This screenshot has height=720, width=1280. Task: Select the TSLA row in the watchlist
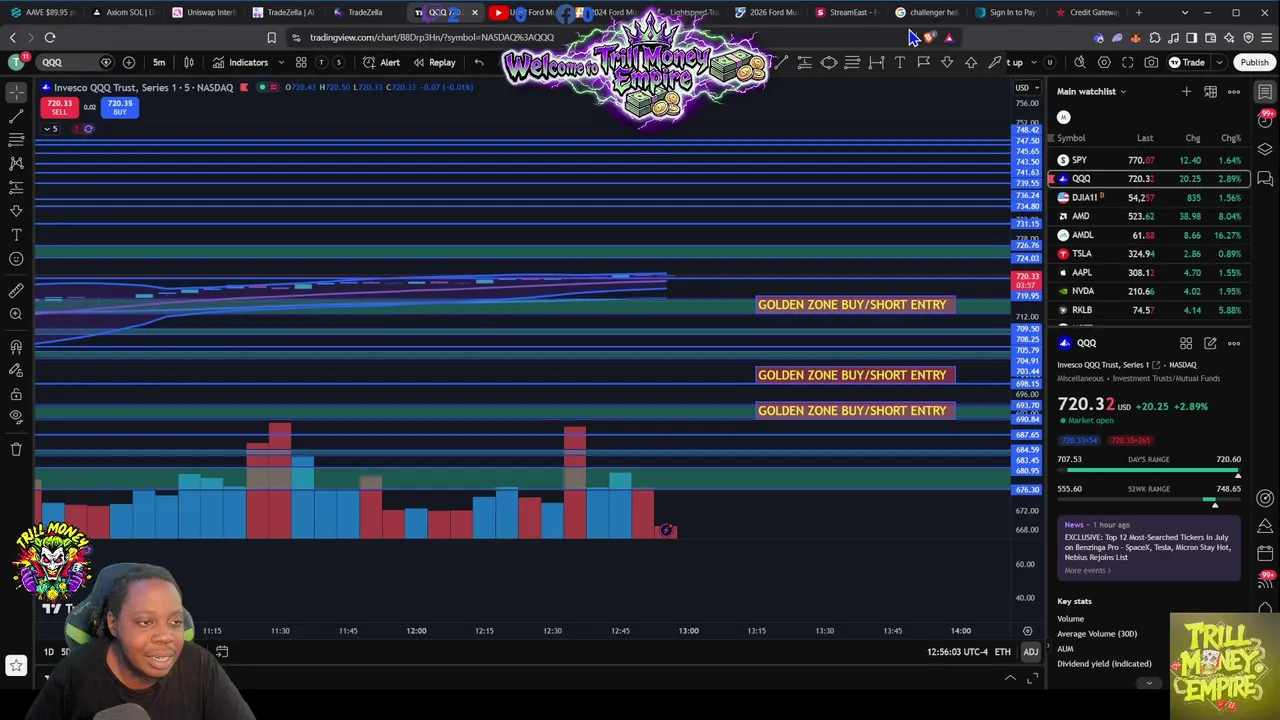[x=1149, y=254]
